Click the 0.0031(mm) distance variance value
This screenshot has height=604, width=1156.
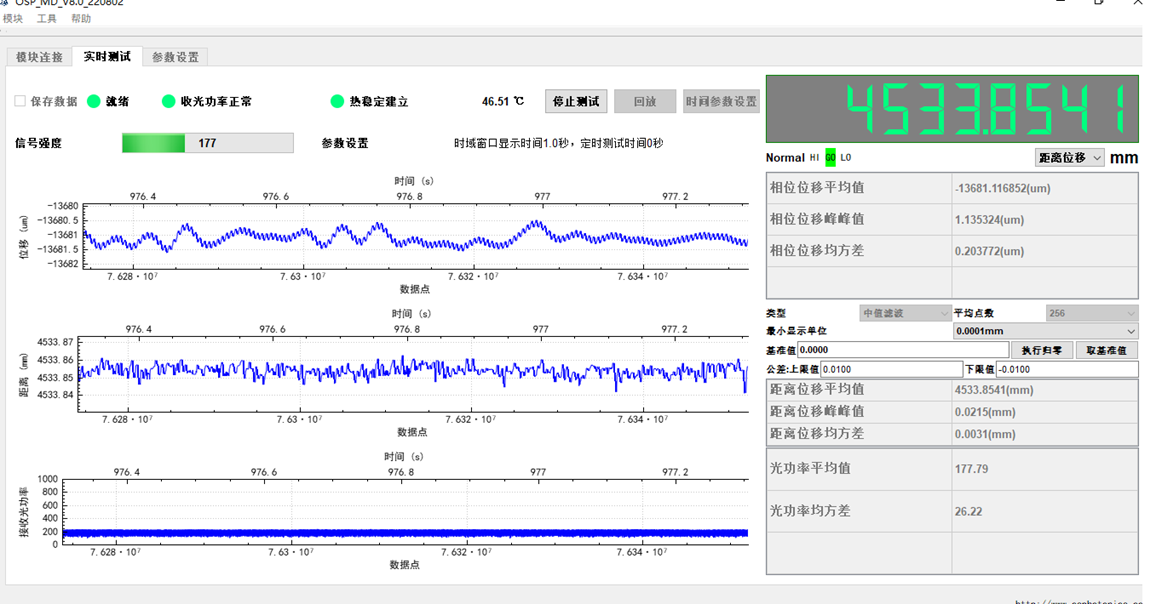pos(985,434)
